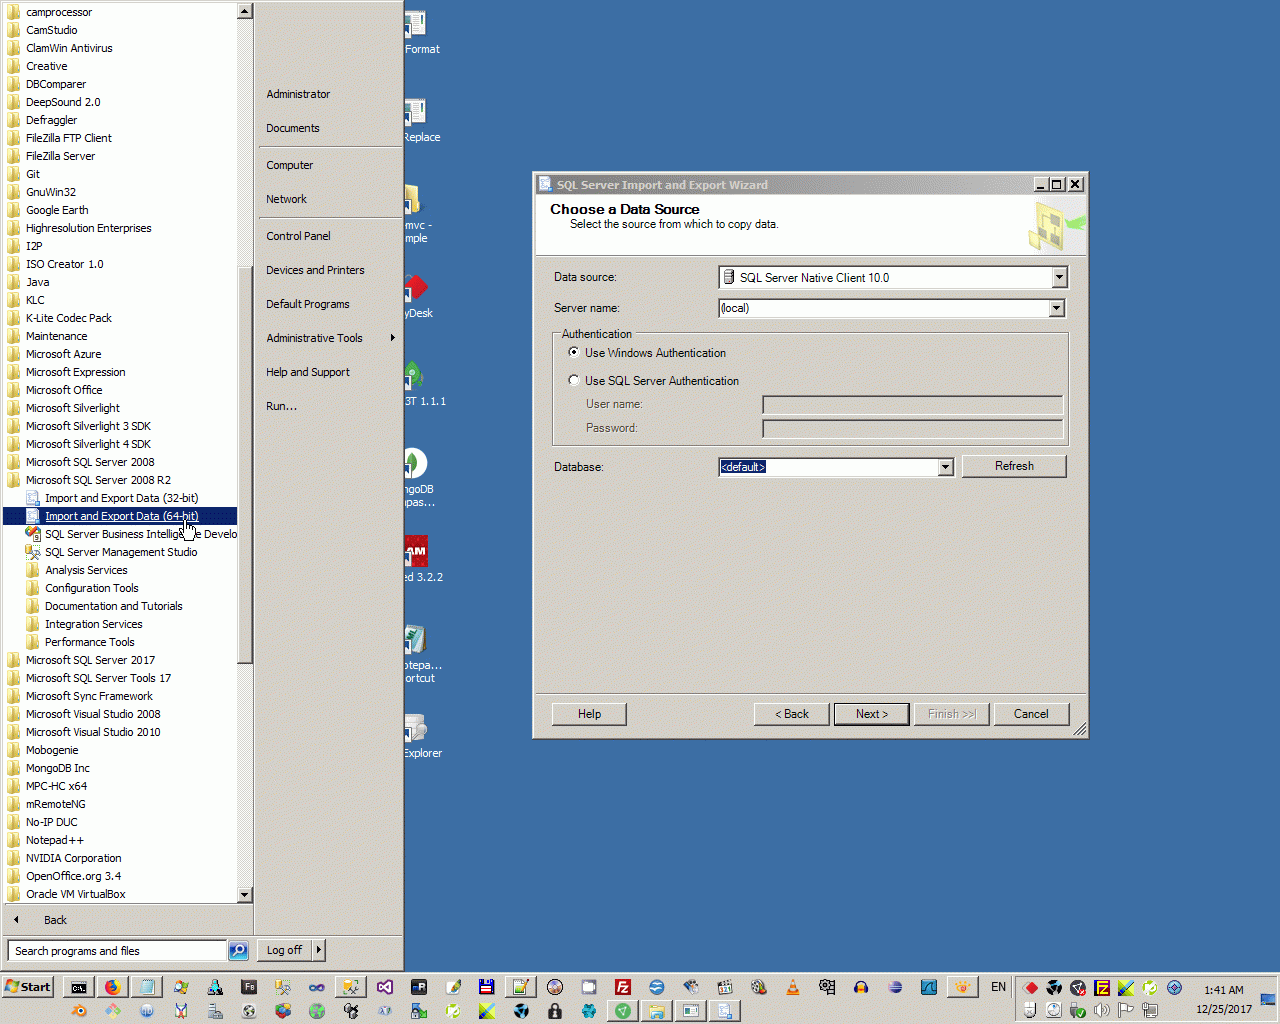Open Documents from the Start menu
This screenshot has width=1280, height=1024.
point(293,128)
